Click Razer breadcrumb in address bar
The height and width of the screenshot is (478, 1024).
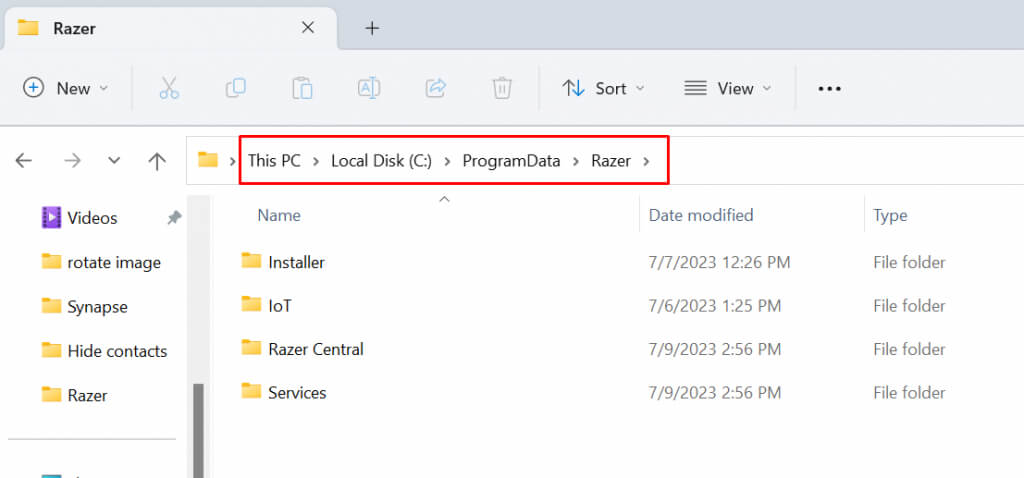pyautogui.click(x=611, y=161)
